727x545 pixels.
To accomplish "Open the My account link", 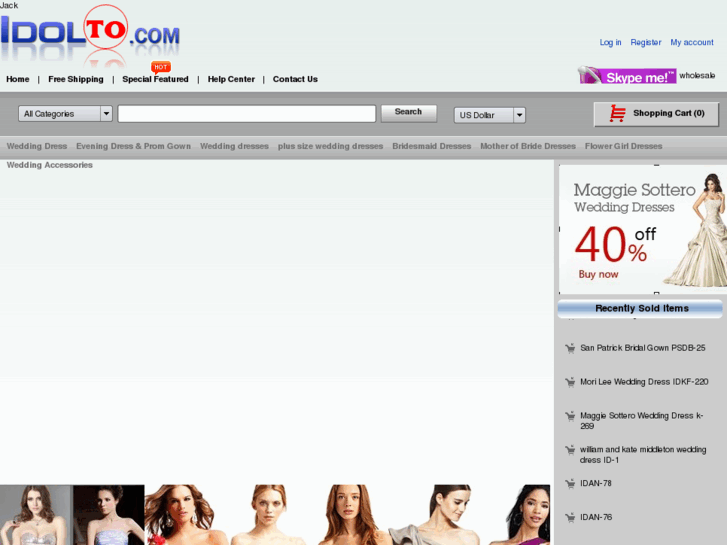I will pos(692,42).
